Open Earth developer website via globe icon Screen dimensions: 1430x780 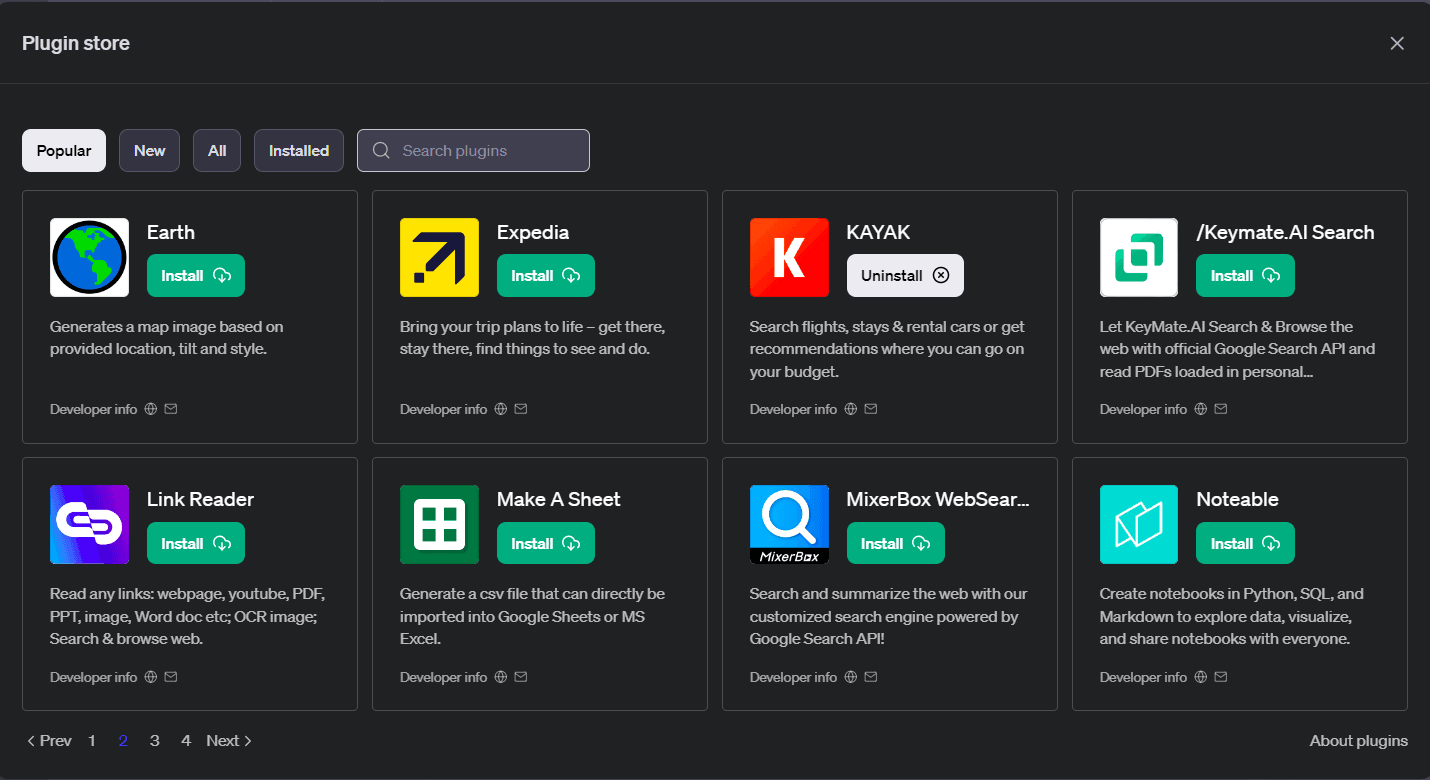click(149, 408)
